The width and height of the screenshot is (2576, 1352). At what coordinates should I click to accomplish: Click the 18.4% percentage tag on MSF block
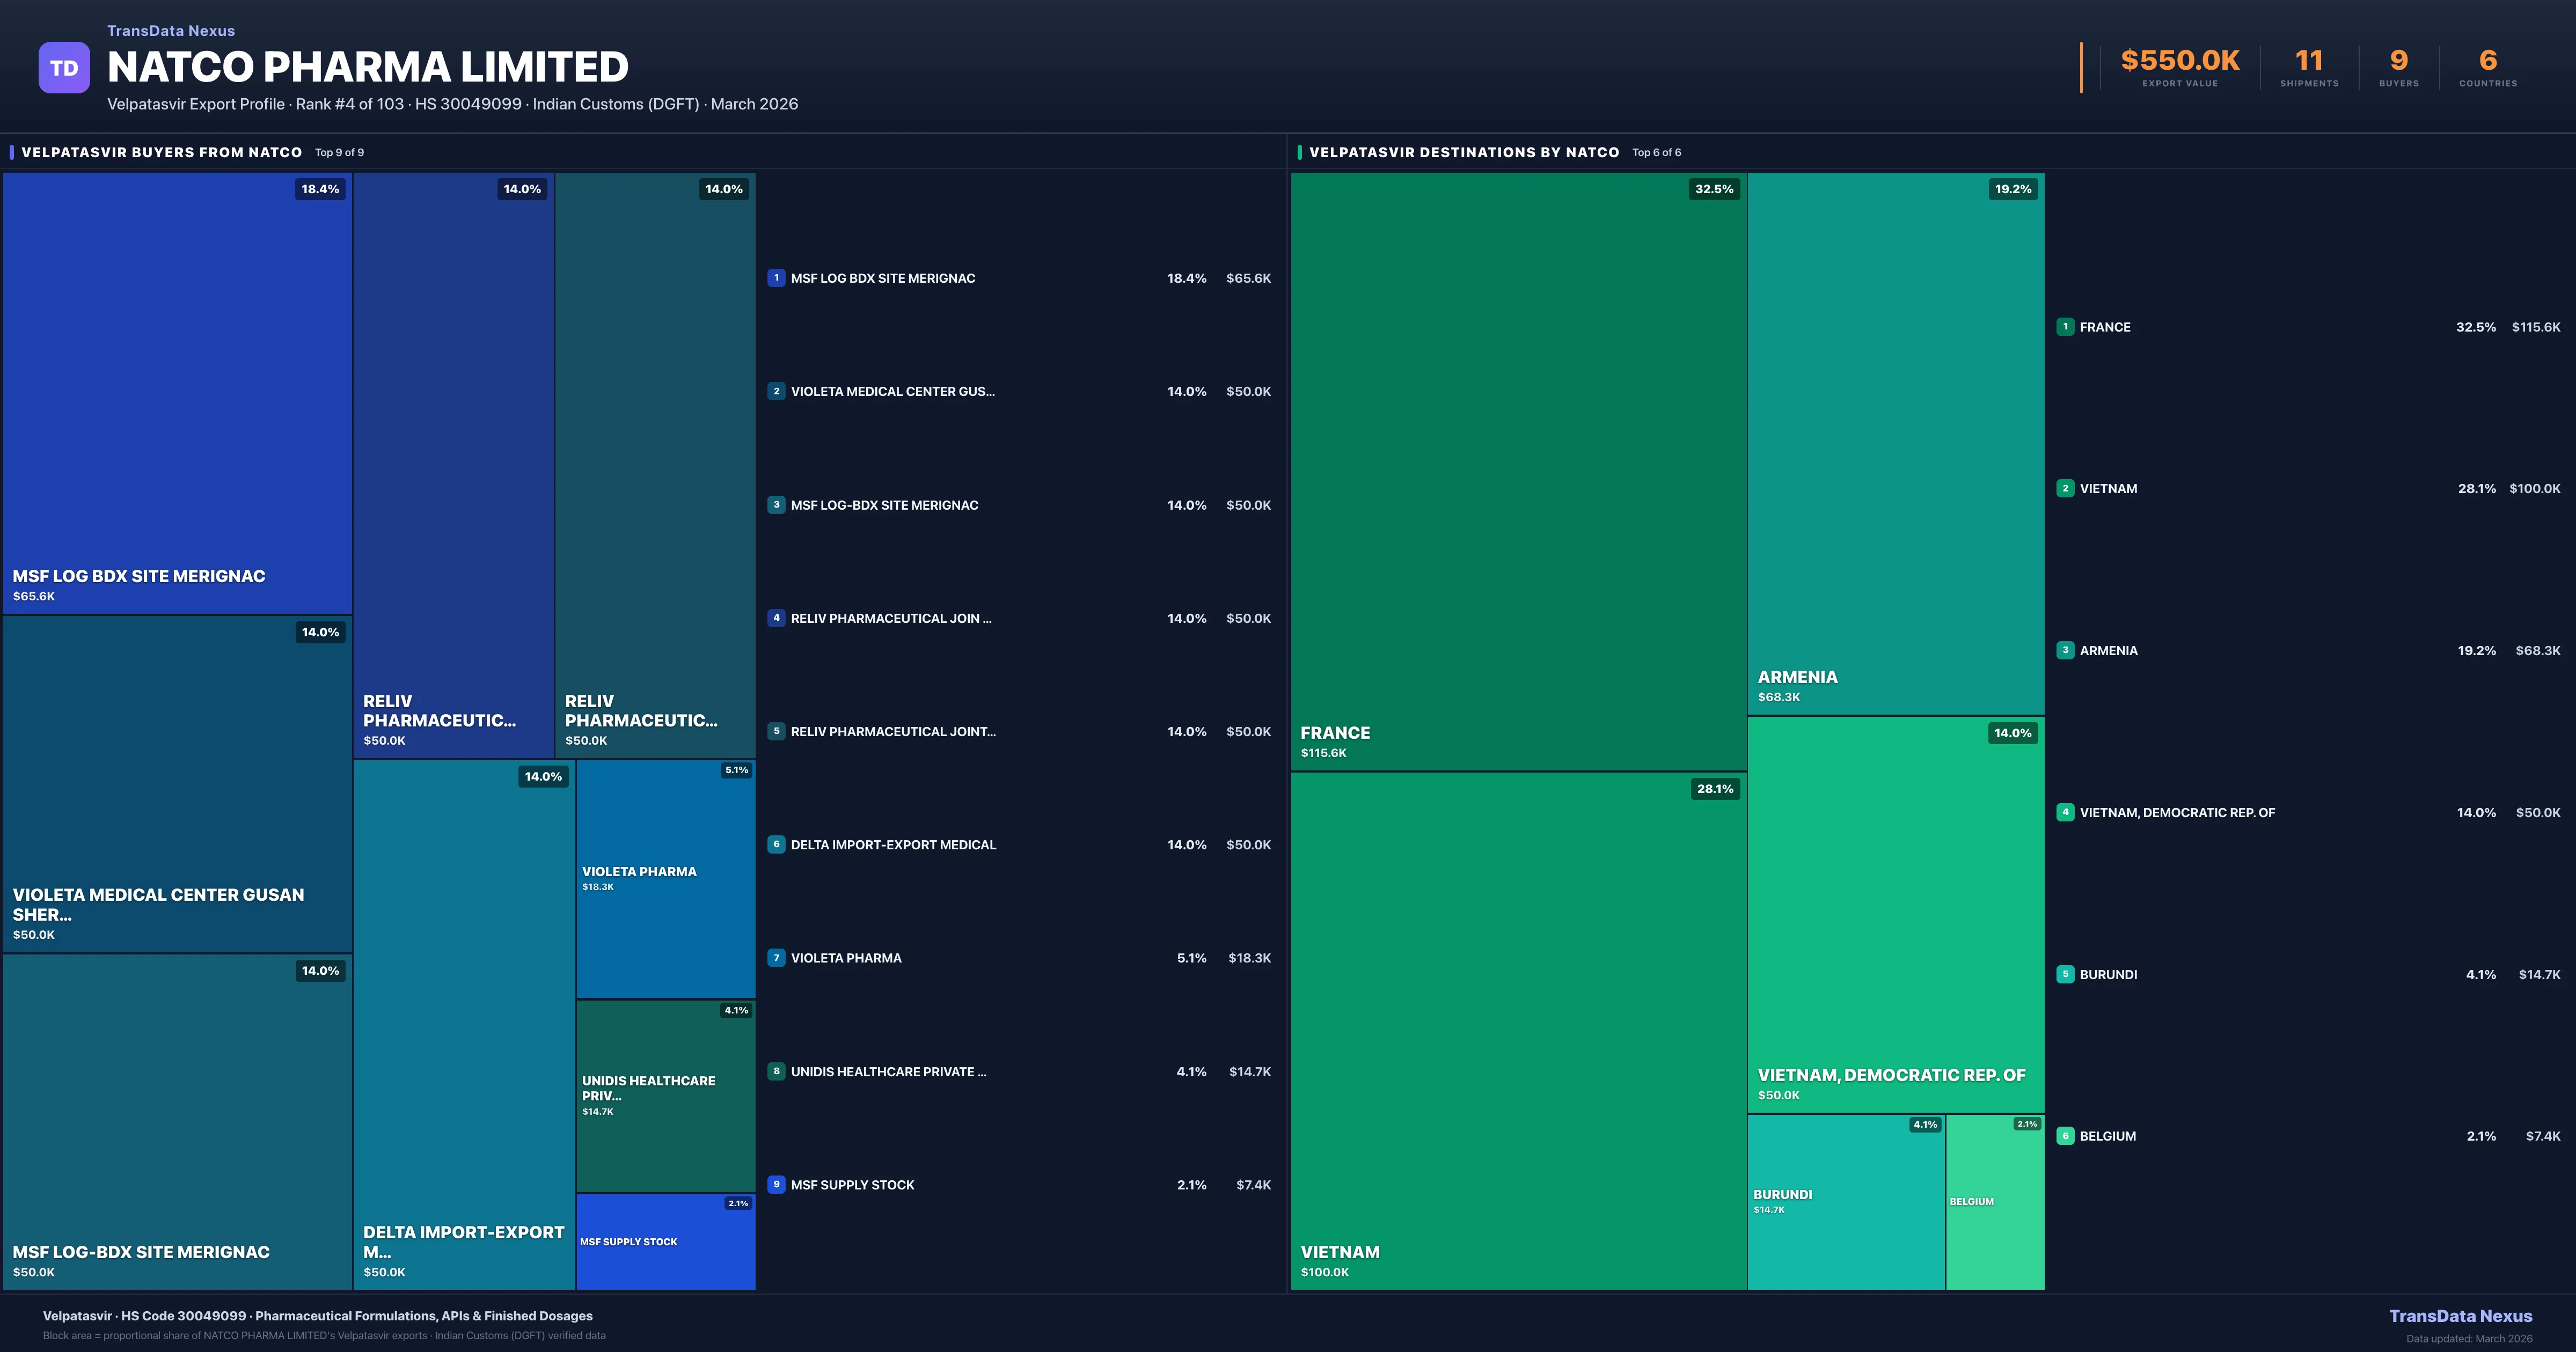319,188
